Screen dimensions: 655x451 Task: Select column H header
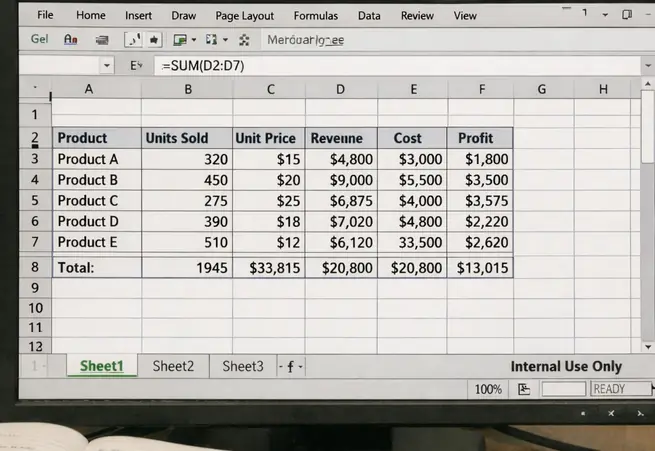coord(603,89)
